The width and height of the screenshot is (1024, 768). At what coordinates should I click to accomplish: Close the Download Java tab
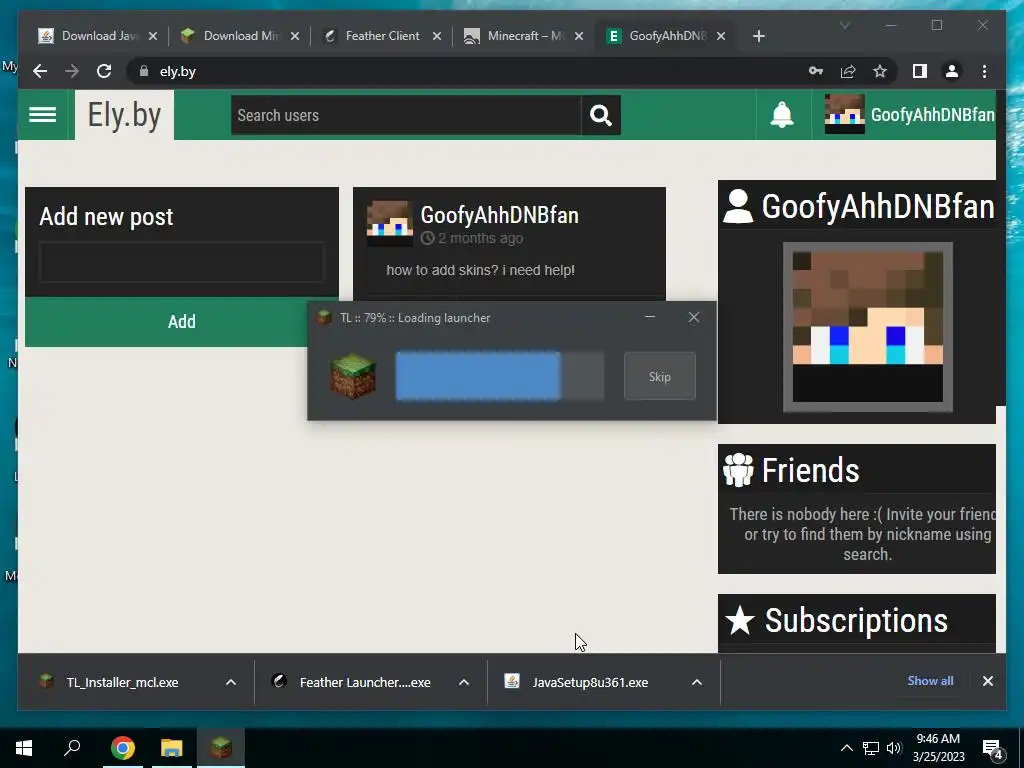click(153, 37)
